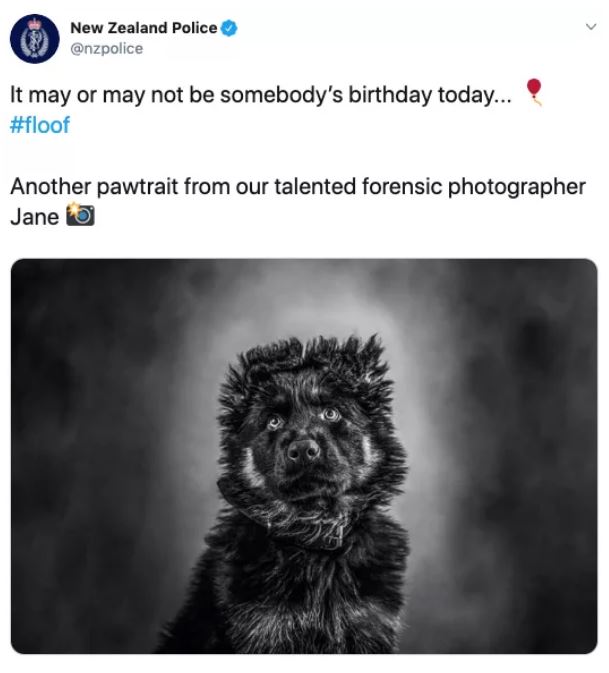Click the word "photographer" in the tweet
Screen dimensions: 609x673
510,188
